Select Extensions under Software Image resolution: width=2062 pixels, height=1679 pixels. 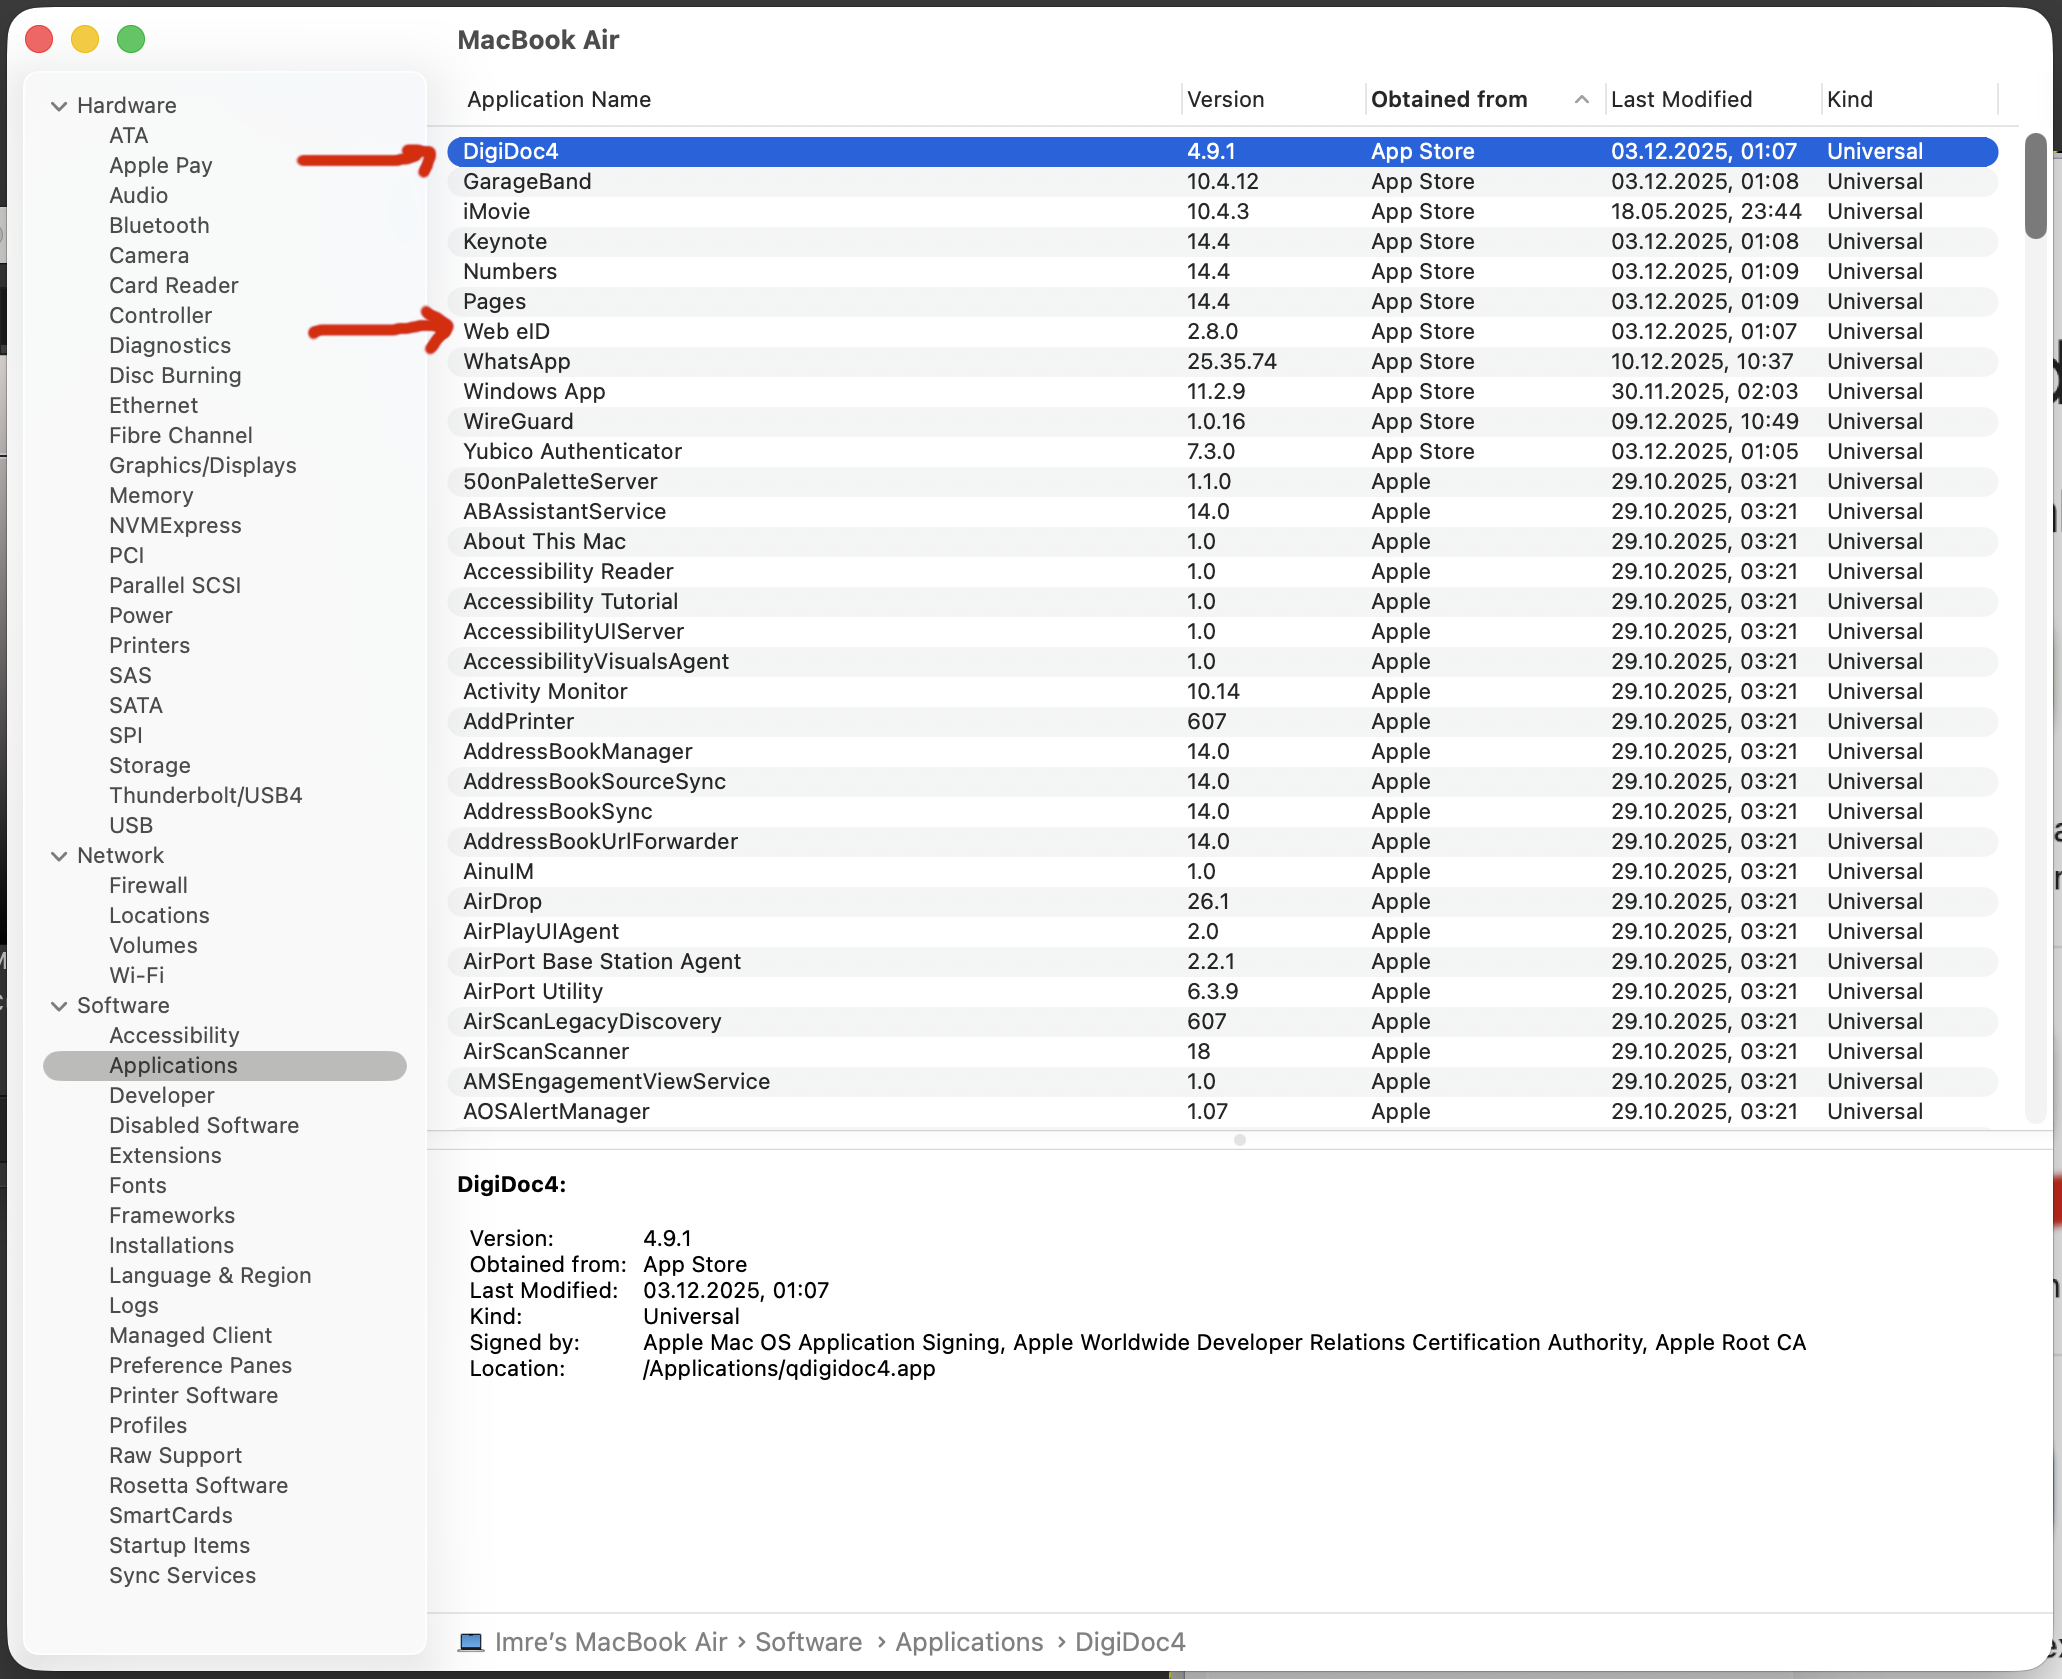tap(165, 1155)
